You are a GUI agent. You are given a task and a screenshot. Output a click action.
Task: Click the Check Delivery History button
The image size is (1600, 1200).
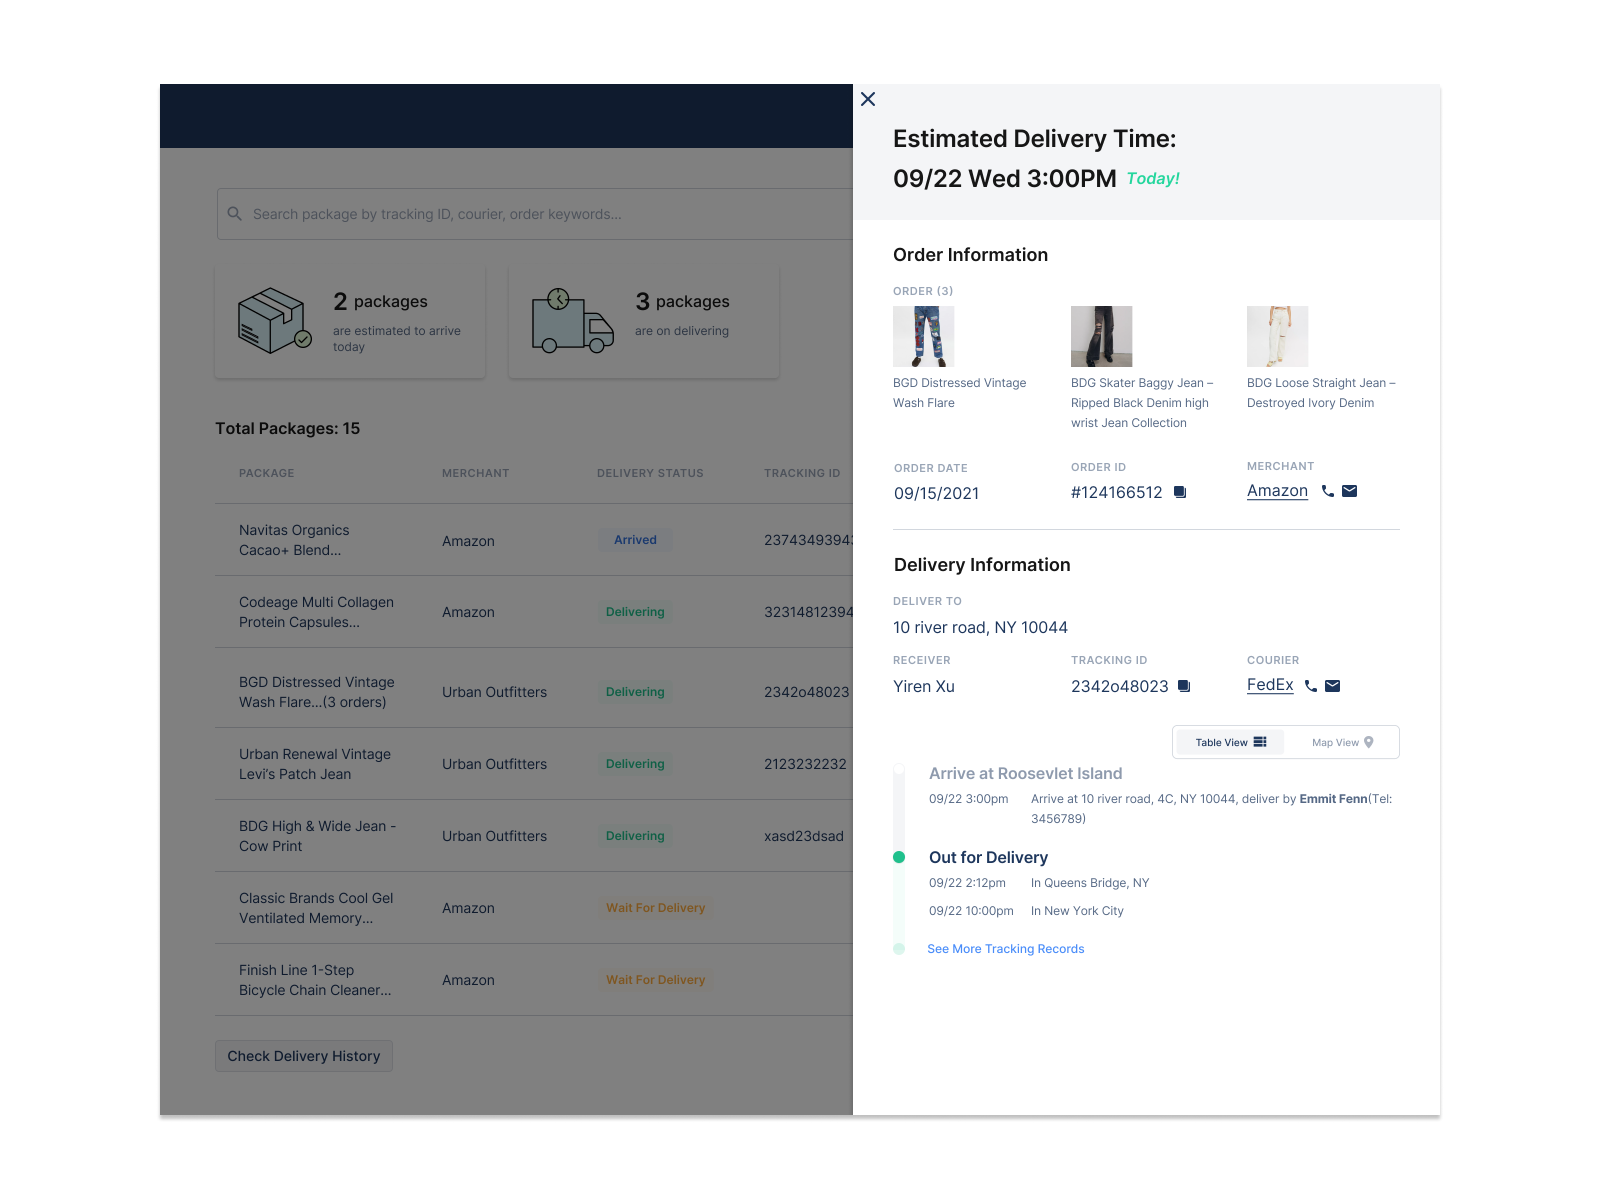click(303, 1055)
